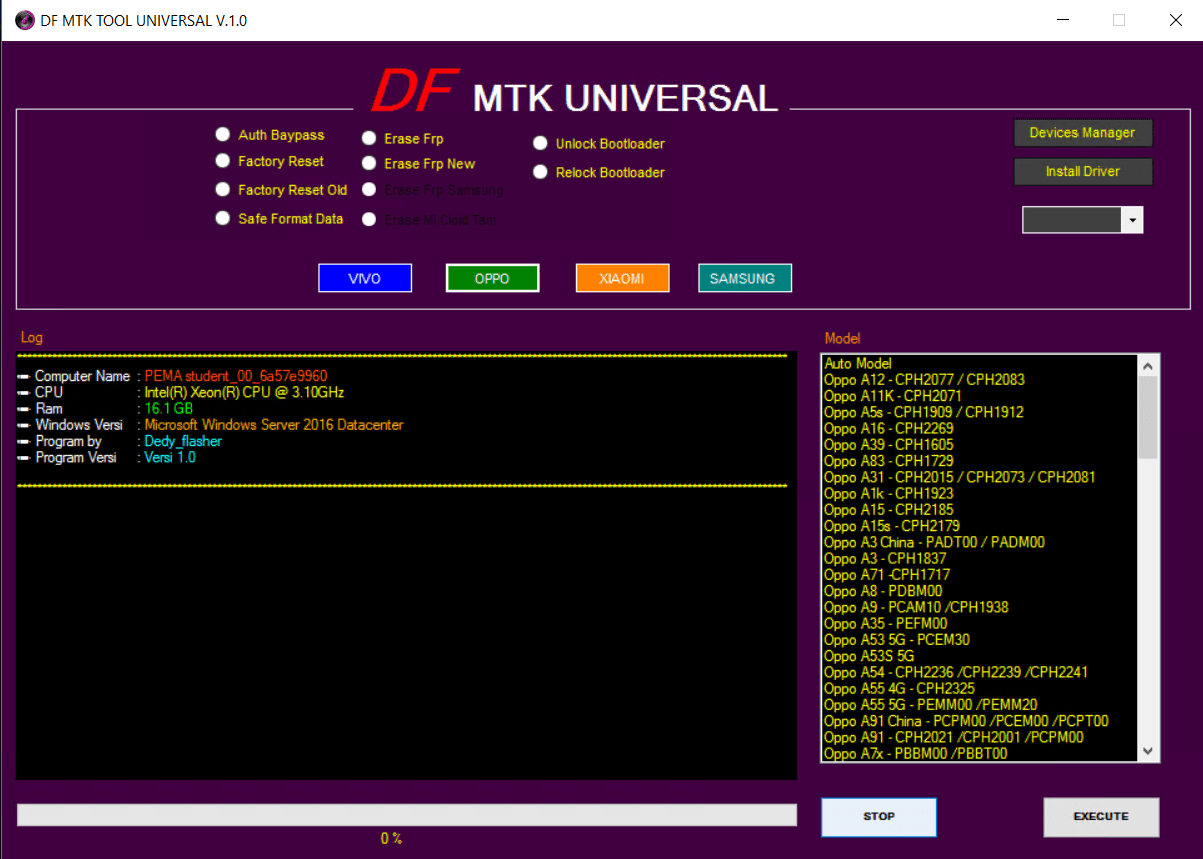This screenshot has height=859, width=1203.
Task: Select Relock Bootloader
Action: (x=540, y=172)
